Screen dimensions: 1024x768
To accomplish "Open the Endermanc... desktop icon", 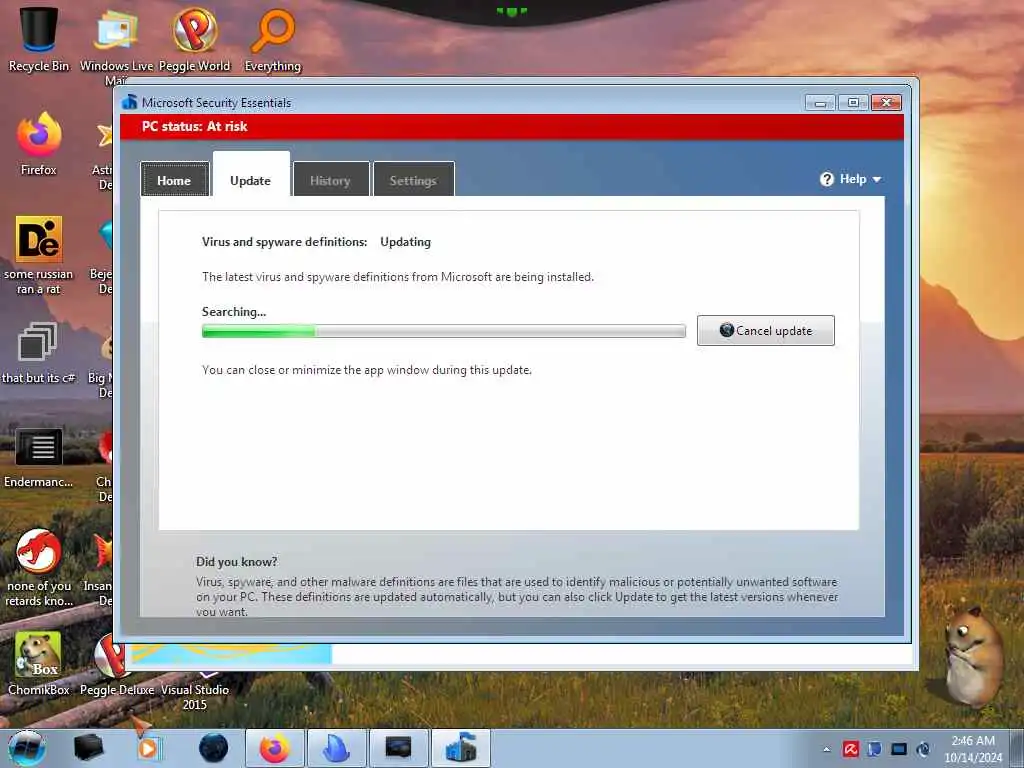I will pyautogui.click(x=39, y=457).
